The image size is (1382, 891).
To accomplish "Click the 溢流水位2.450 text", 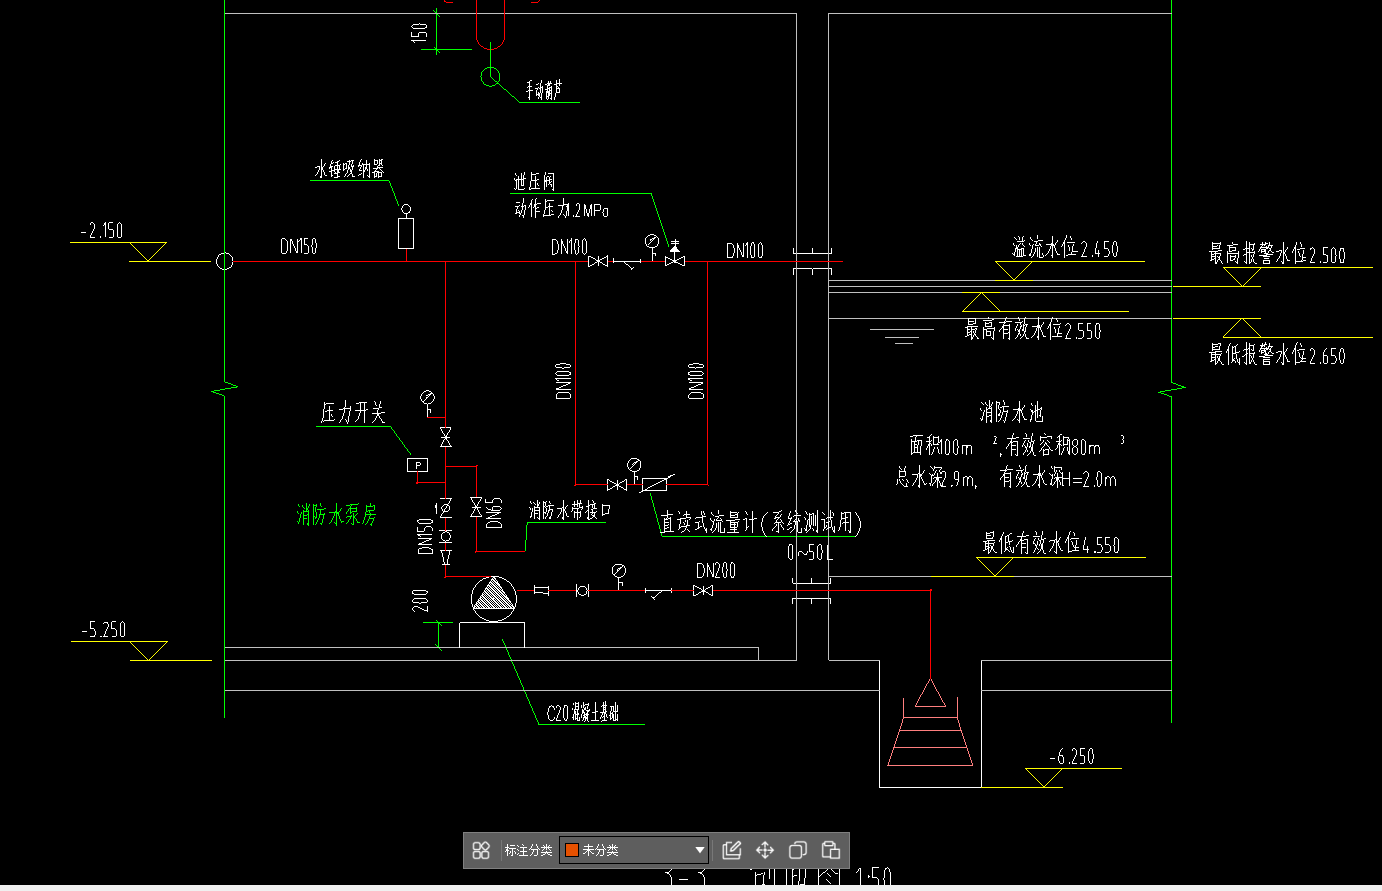I will 1066,248.
